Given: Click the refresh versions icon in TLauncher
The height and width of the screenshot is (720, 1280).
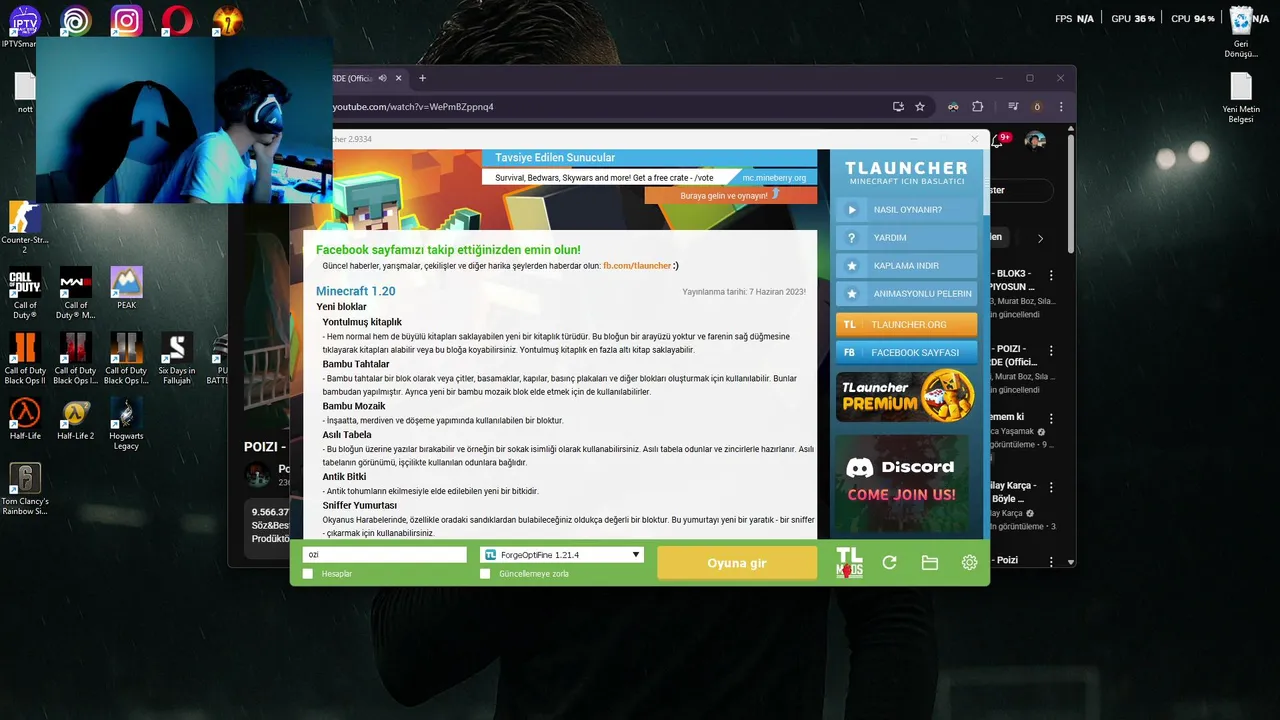Looking at the screenshot, I should (x=889, y=563).
